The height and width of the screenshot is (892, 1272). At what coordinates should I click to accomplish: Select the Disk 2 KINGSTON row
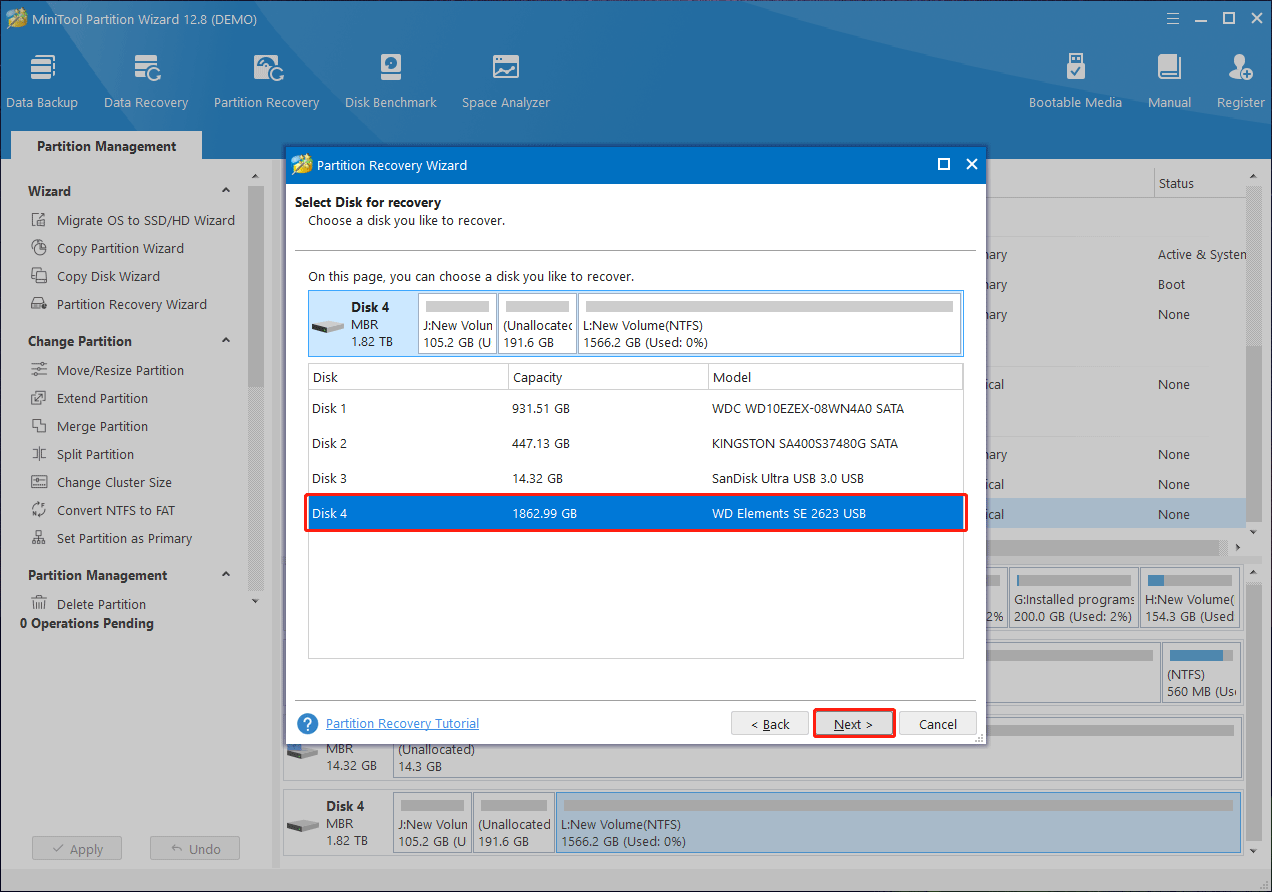(x=635, y=443)
